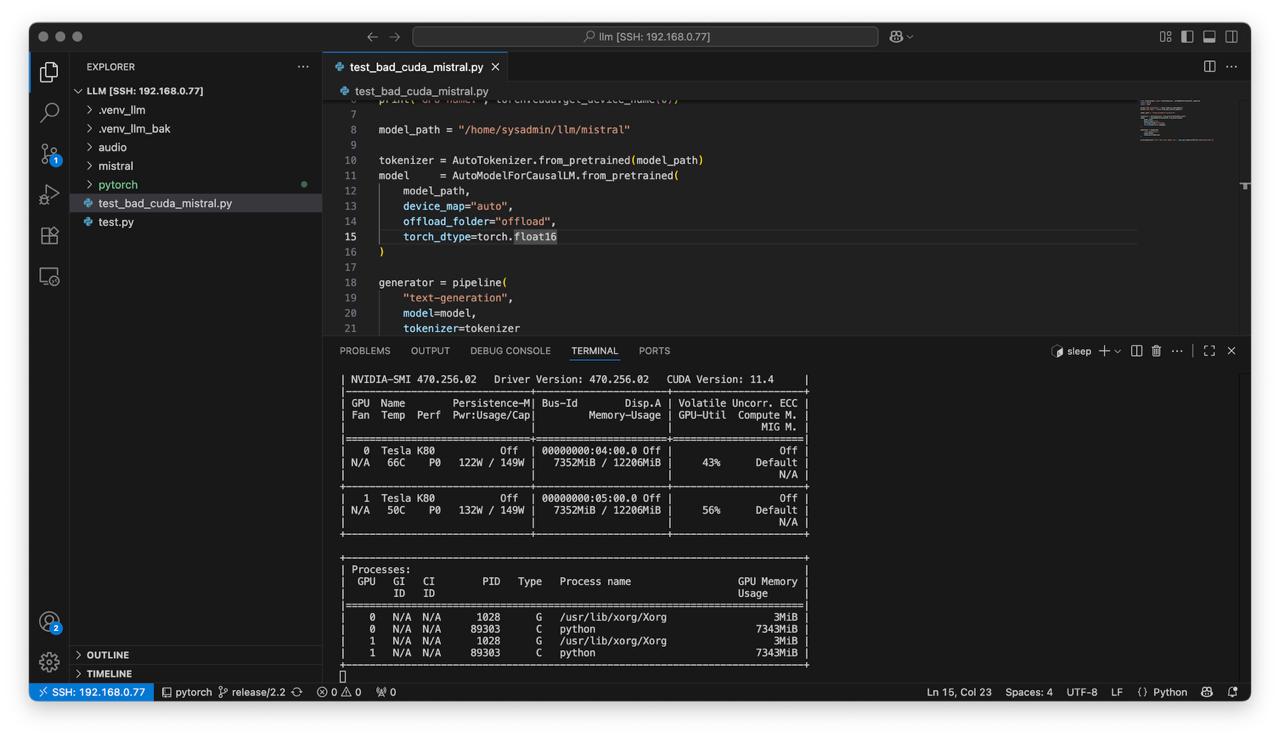The height and width of the screenshot is (737, 1280).
Task: Click the release/2.2 branch indicator
Action: pyautogui.click(x=251, y=692)
